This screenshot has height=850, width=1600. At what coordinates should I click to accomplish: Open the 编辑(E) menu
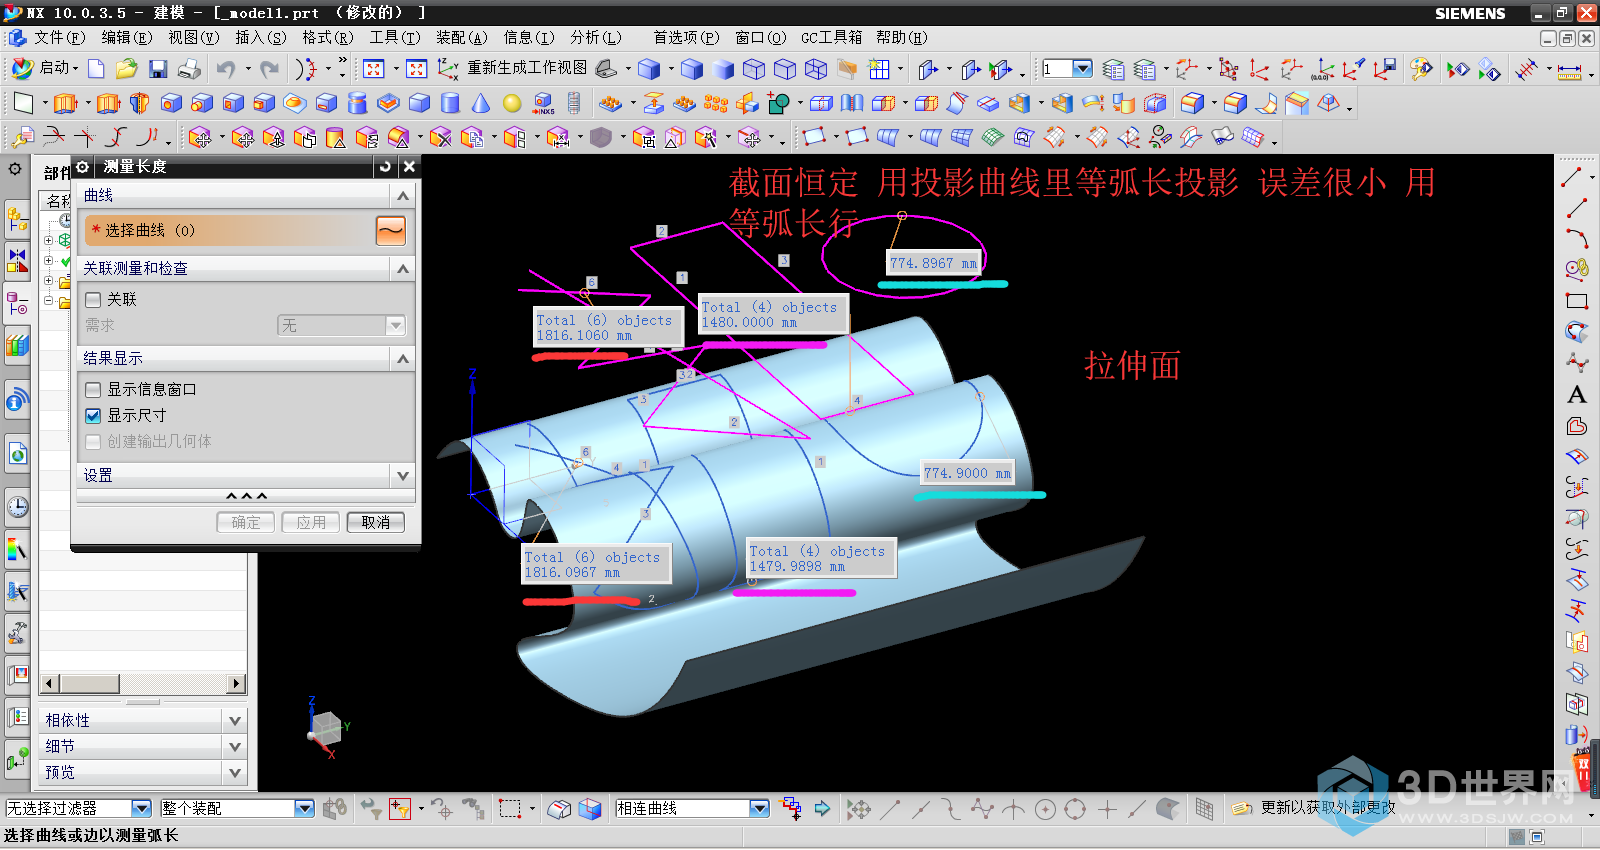pos(127,37)
